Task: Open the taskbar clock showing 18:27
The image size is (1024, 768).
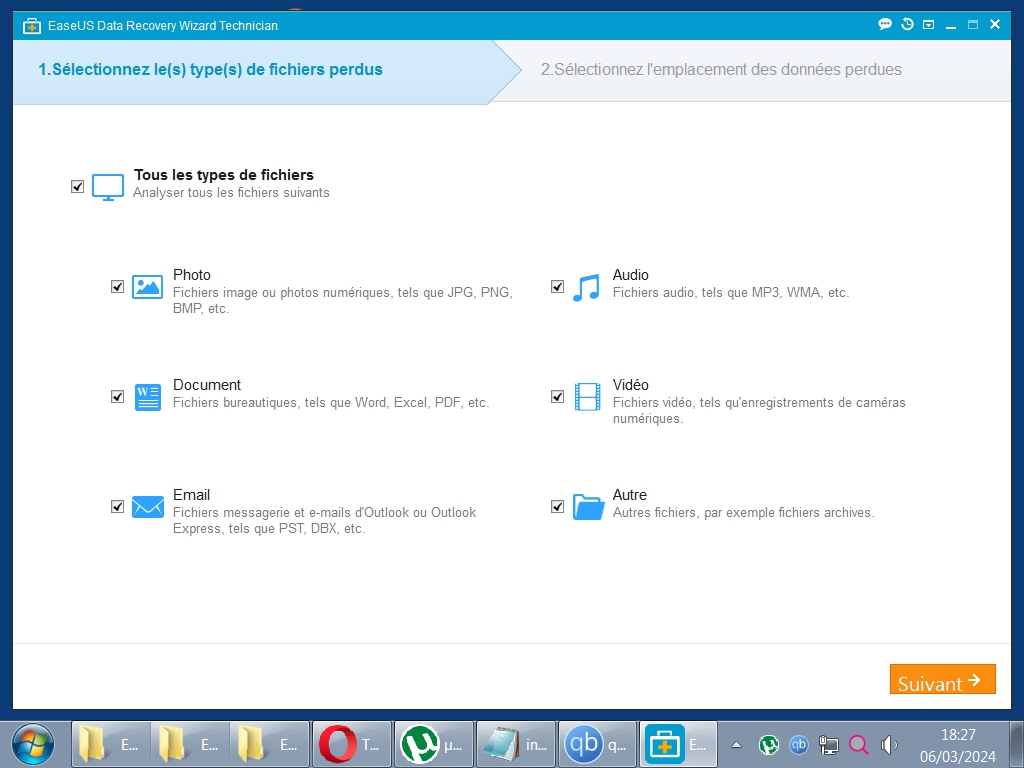Action: coord(957,745)
